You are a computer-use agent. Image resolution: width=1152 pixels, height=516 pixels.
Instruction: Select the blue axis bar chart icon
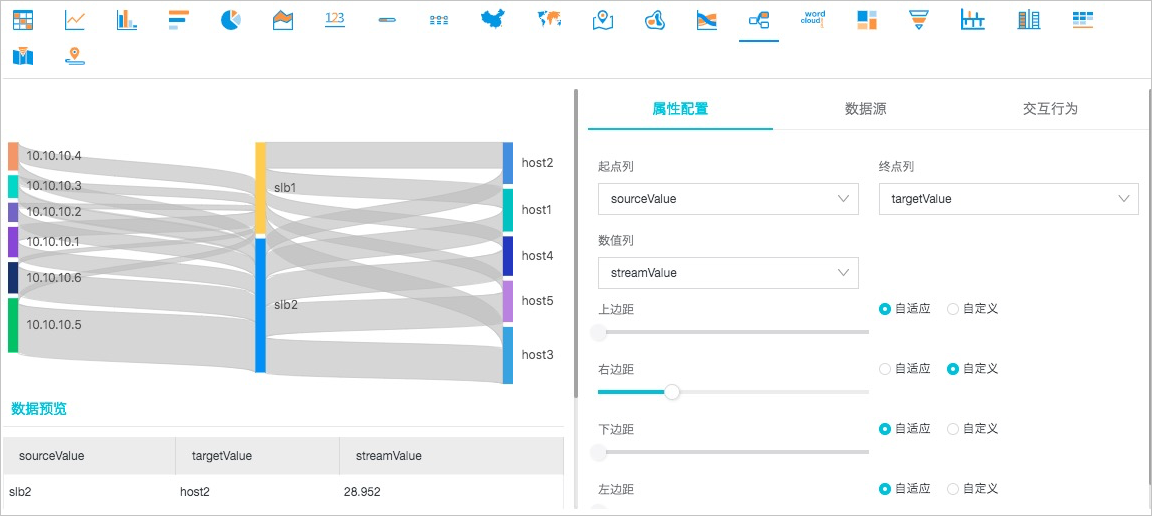(973, 20)
